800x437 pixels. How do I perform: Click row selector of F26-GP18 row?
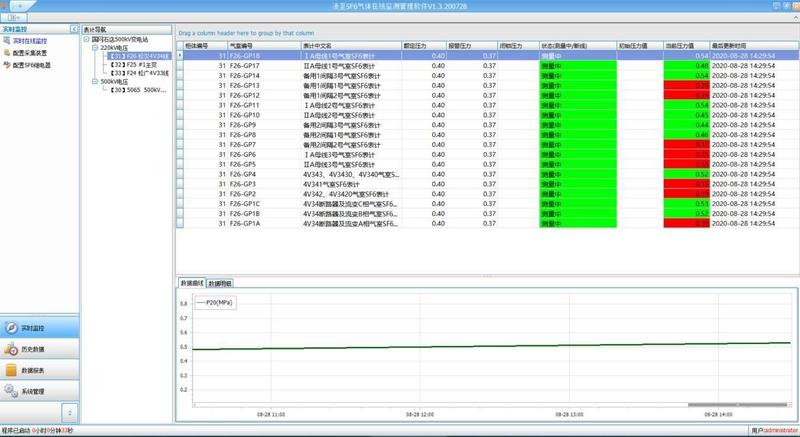click(x=180, y=56)
